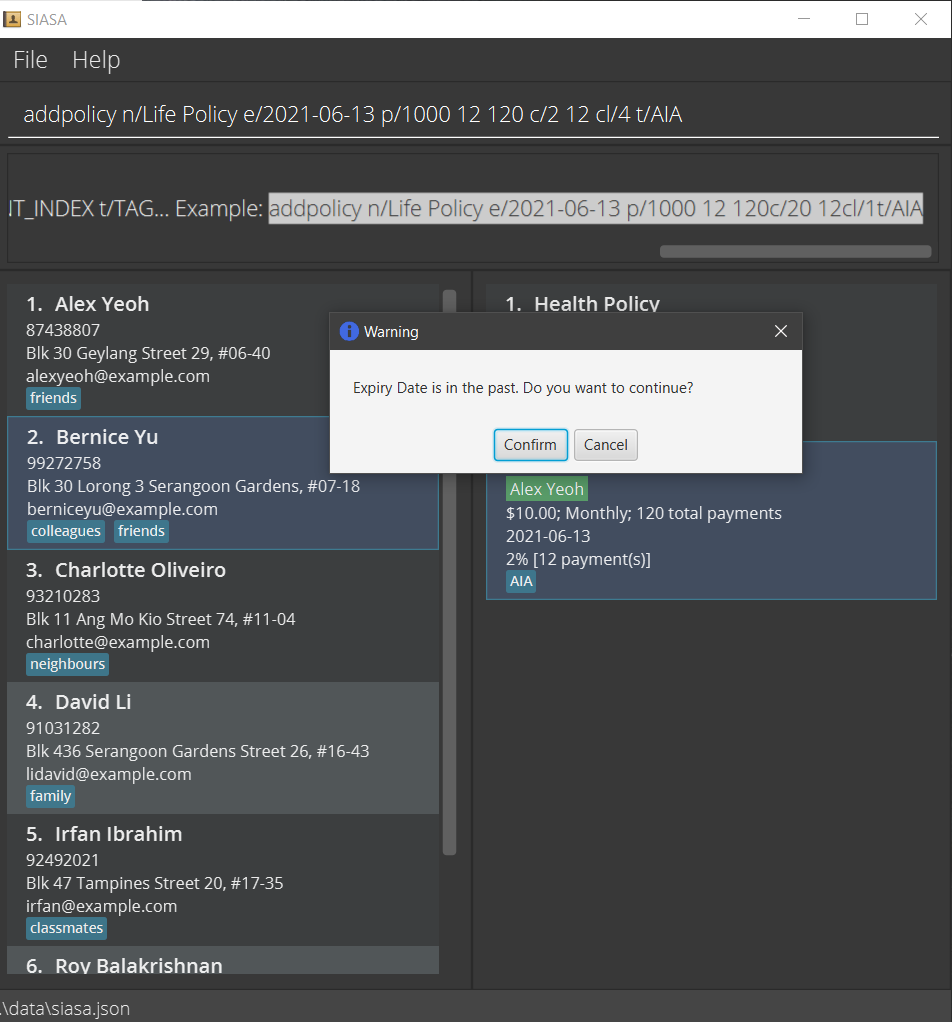The image size is (952, 1022).
Task: Click email berniceyu@example.com
Action: pos(123,510)
